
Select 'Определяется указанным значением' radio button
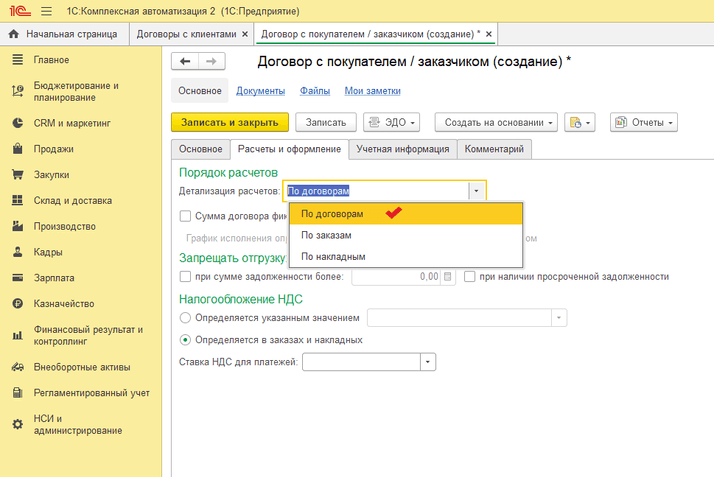click(x=185, y=318)
